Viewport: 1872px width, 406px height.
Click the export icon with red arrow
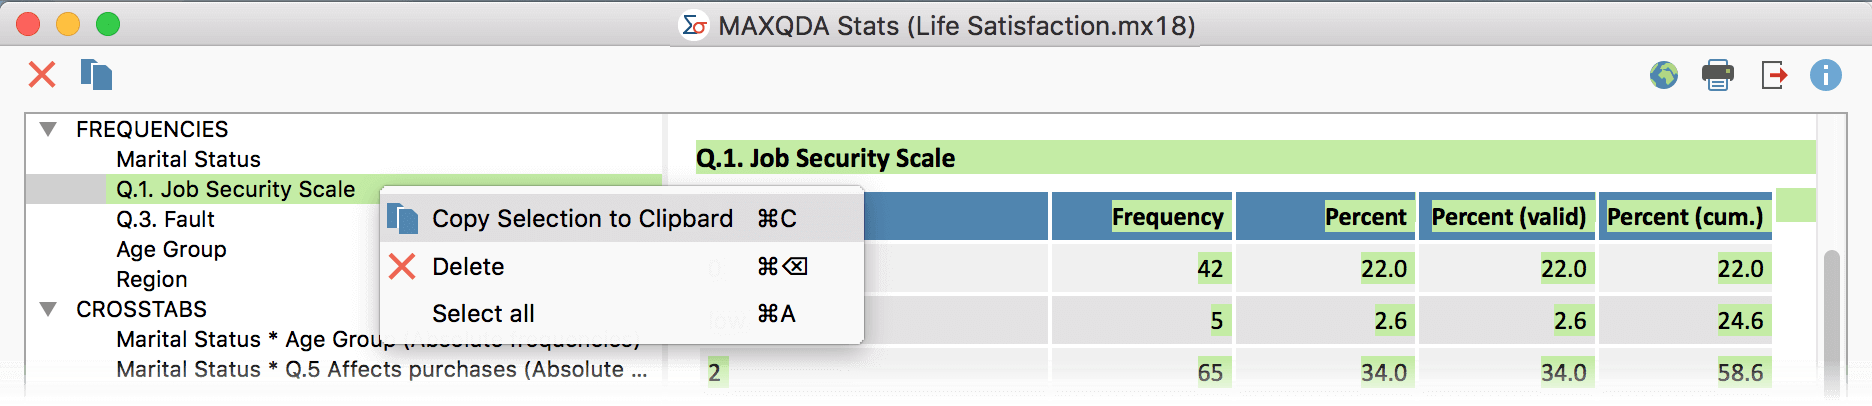1773,75
